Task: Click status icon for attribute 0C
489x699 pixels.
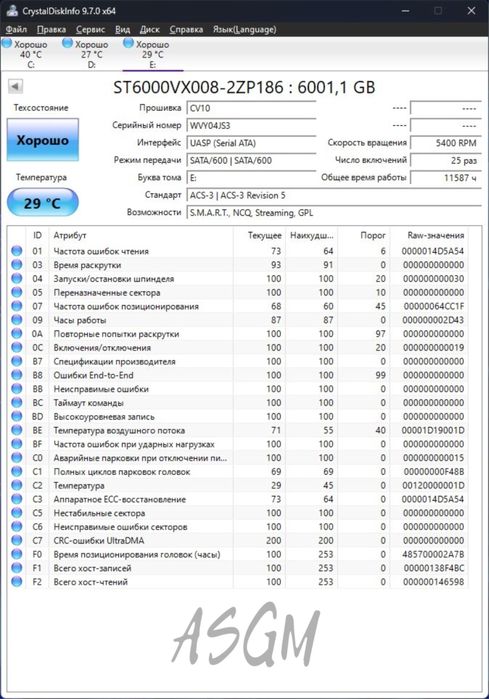Action: (16, 348)
